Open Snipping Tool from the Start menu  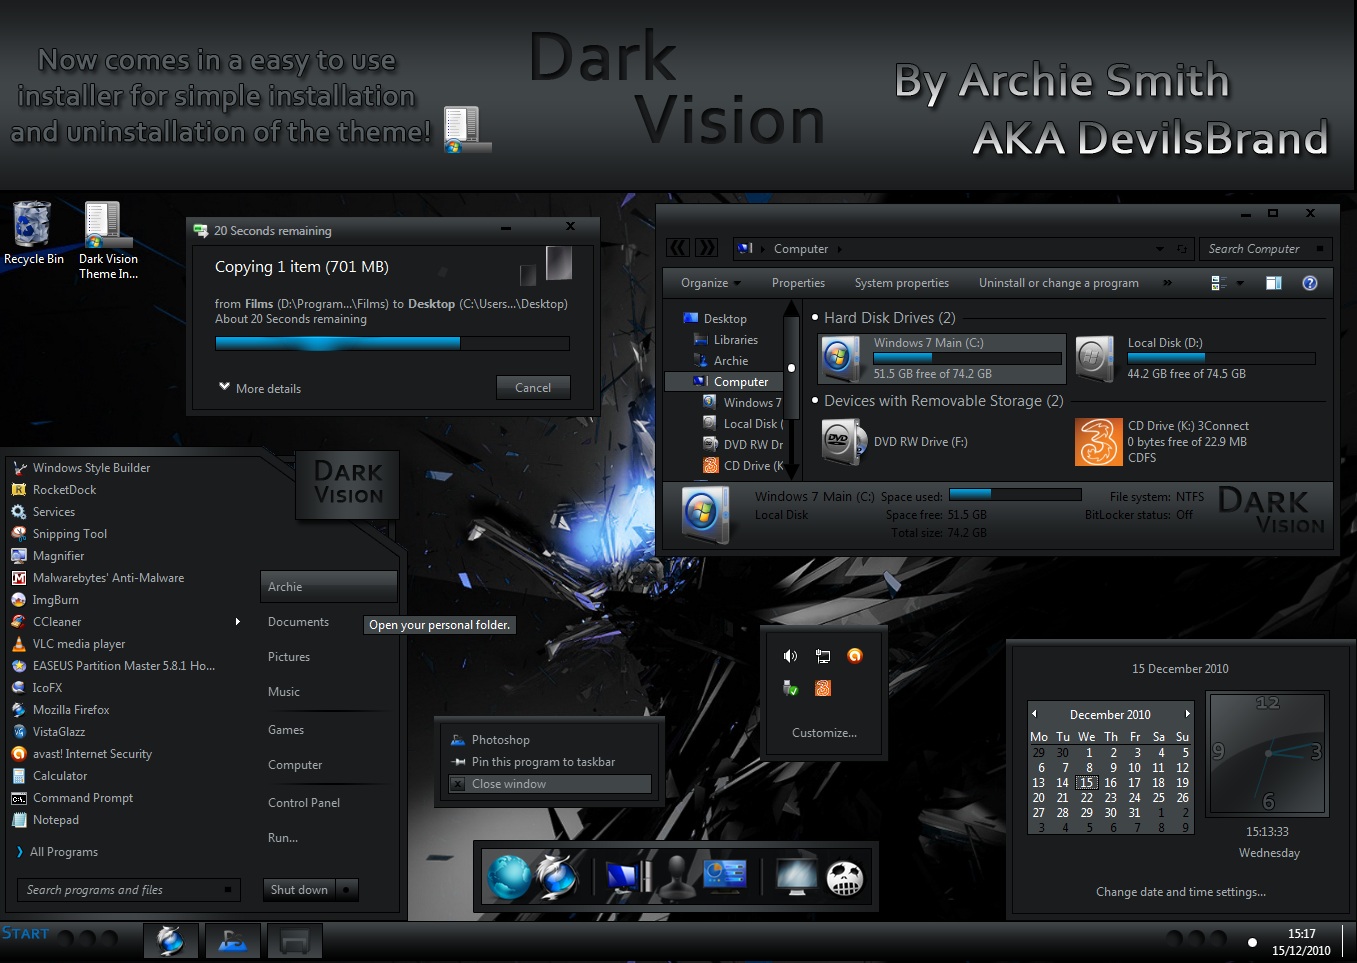tap(69, 534)
